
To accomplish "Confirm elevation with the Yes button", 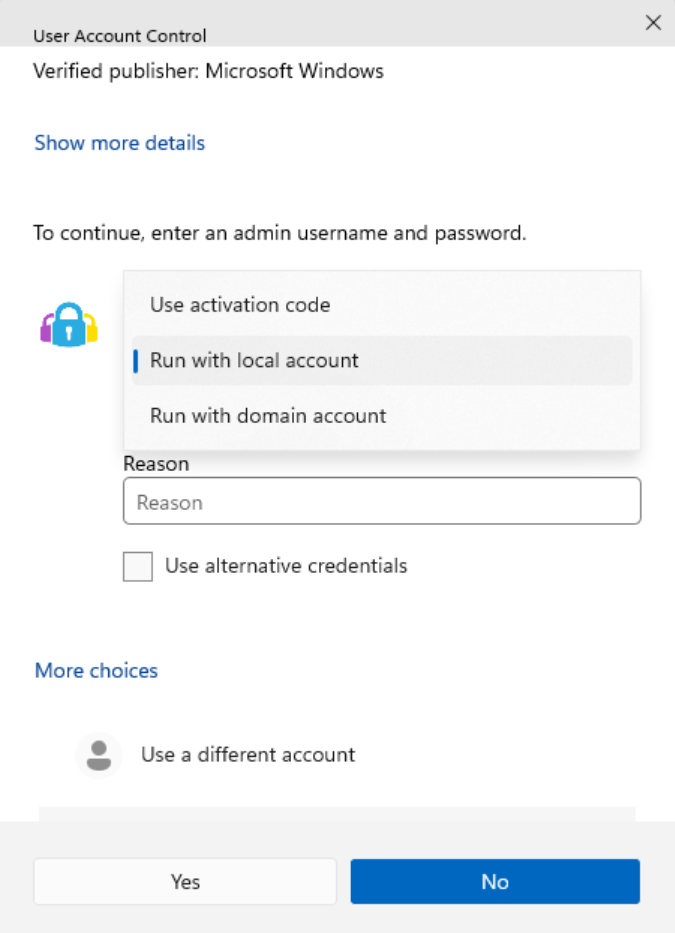I will (x=184, y=881).
